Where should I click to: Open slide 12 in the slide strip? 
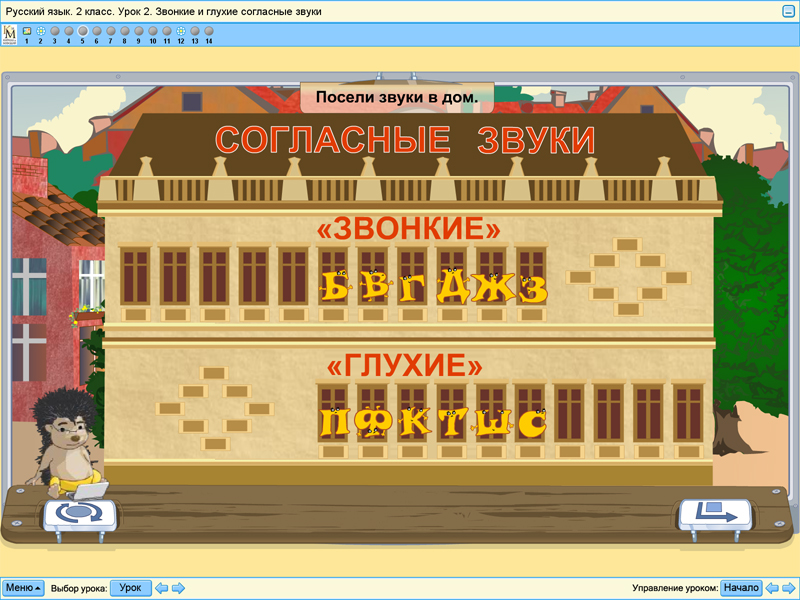(x=181, y=32)
